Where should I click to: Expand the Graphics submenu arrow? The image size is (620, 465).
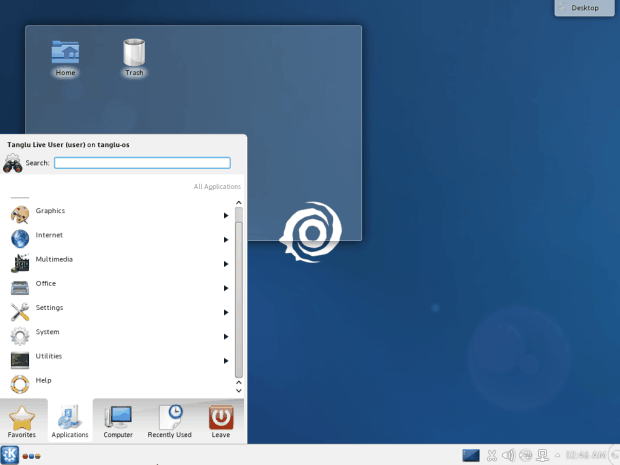226,215
